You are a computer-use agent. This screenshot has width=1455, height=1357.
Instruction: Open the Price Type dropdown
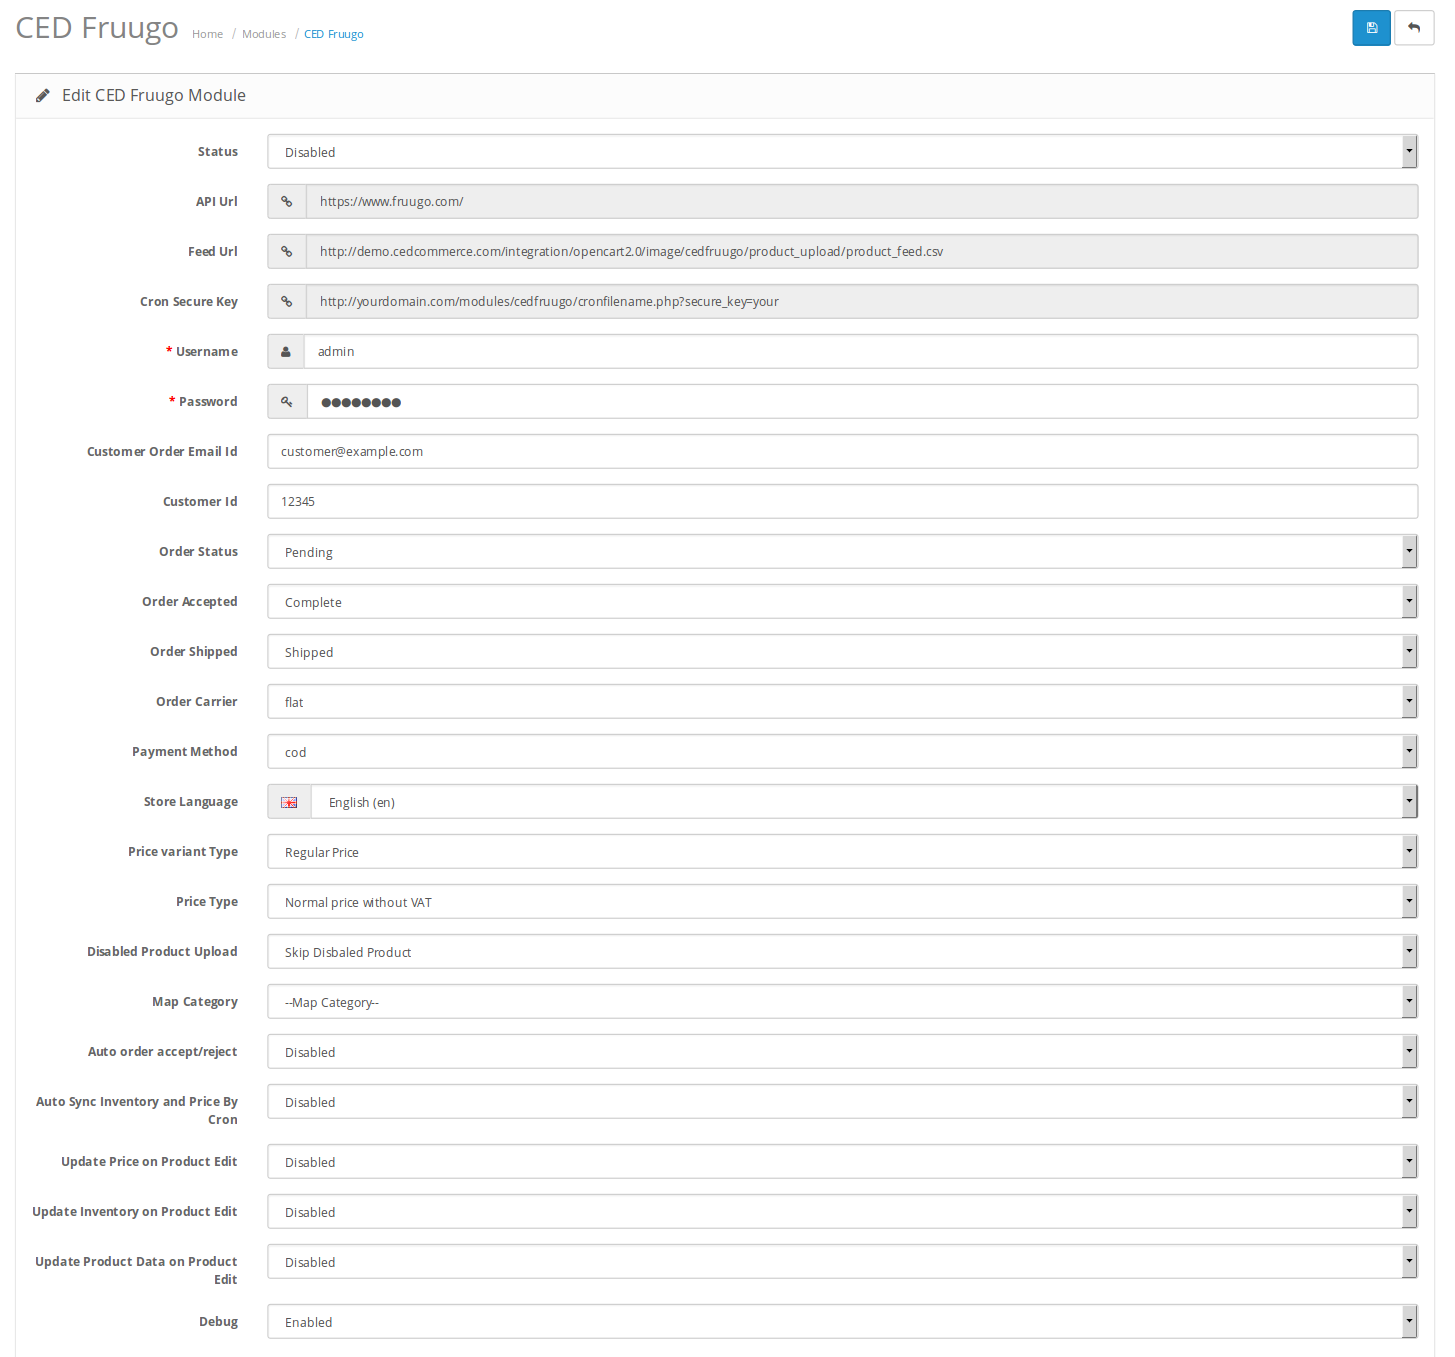point(842,901)
